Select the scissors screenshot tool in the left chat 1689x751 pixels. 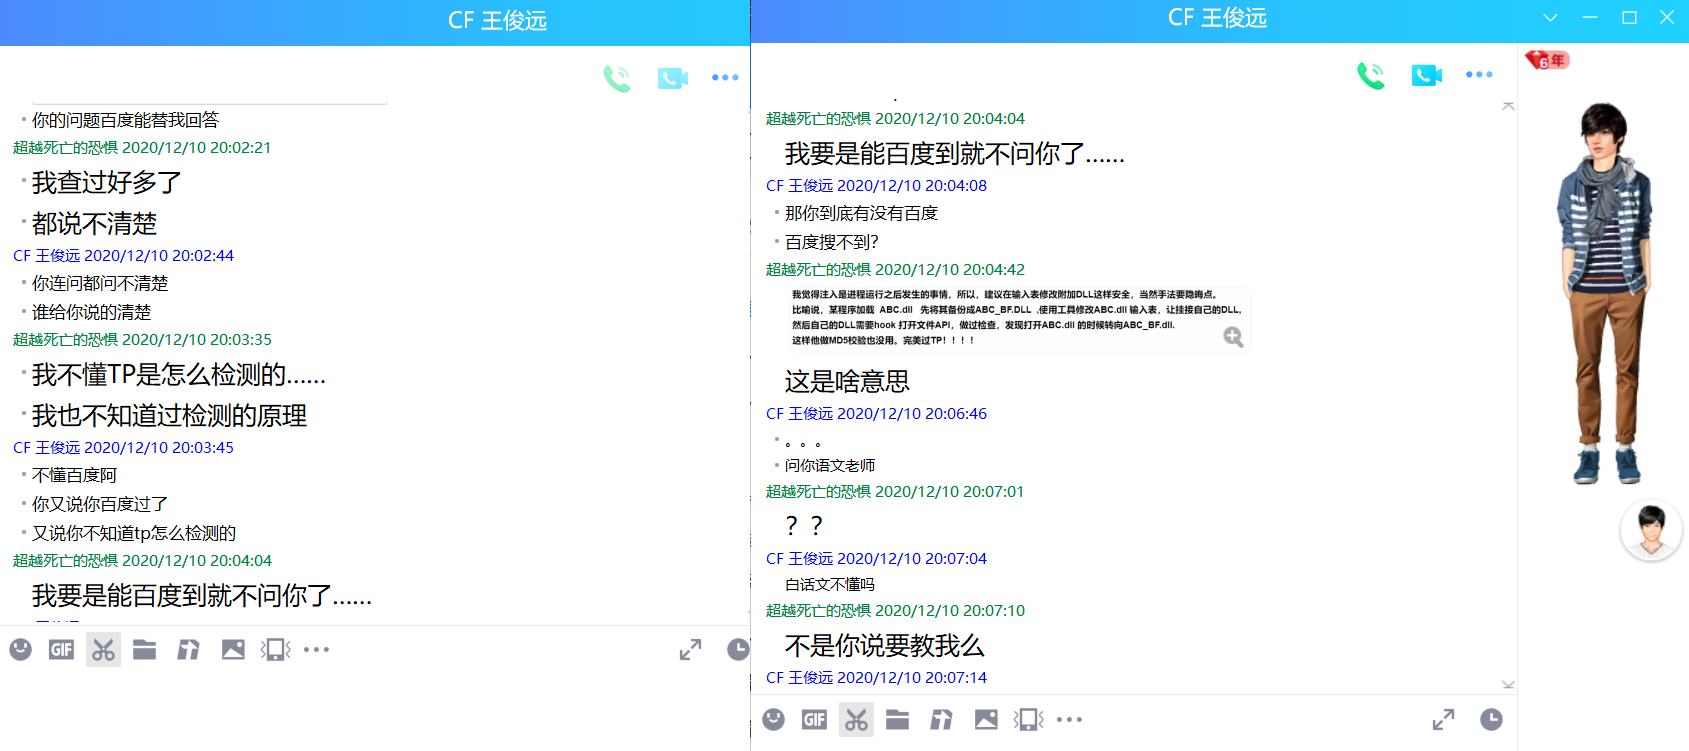pos(103,650)
